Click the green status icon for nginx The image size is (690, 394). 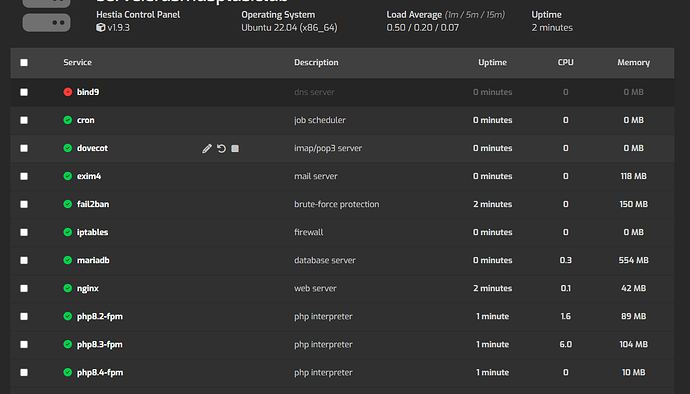tap(67, 288)
